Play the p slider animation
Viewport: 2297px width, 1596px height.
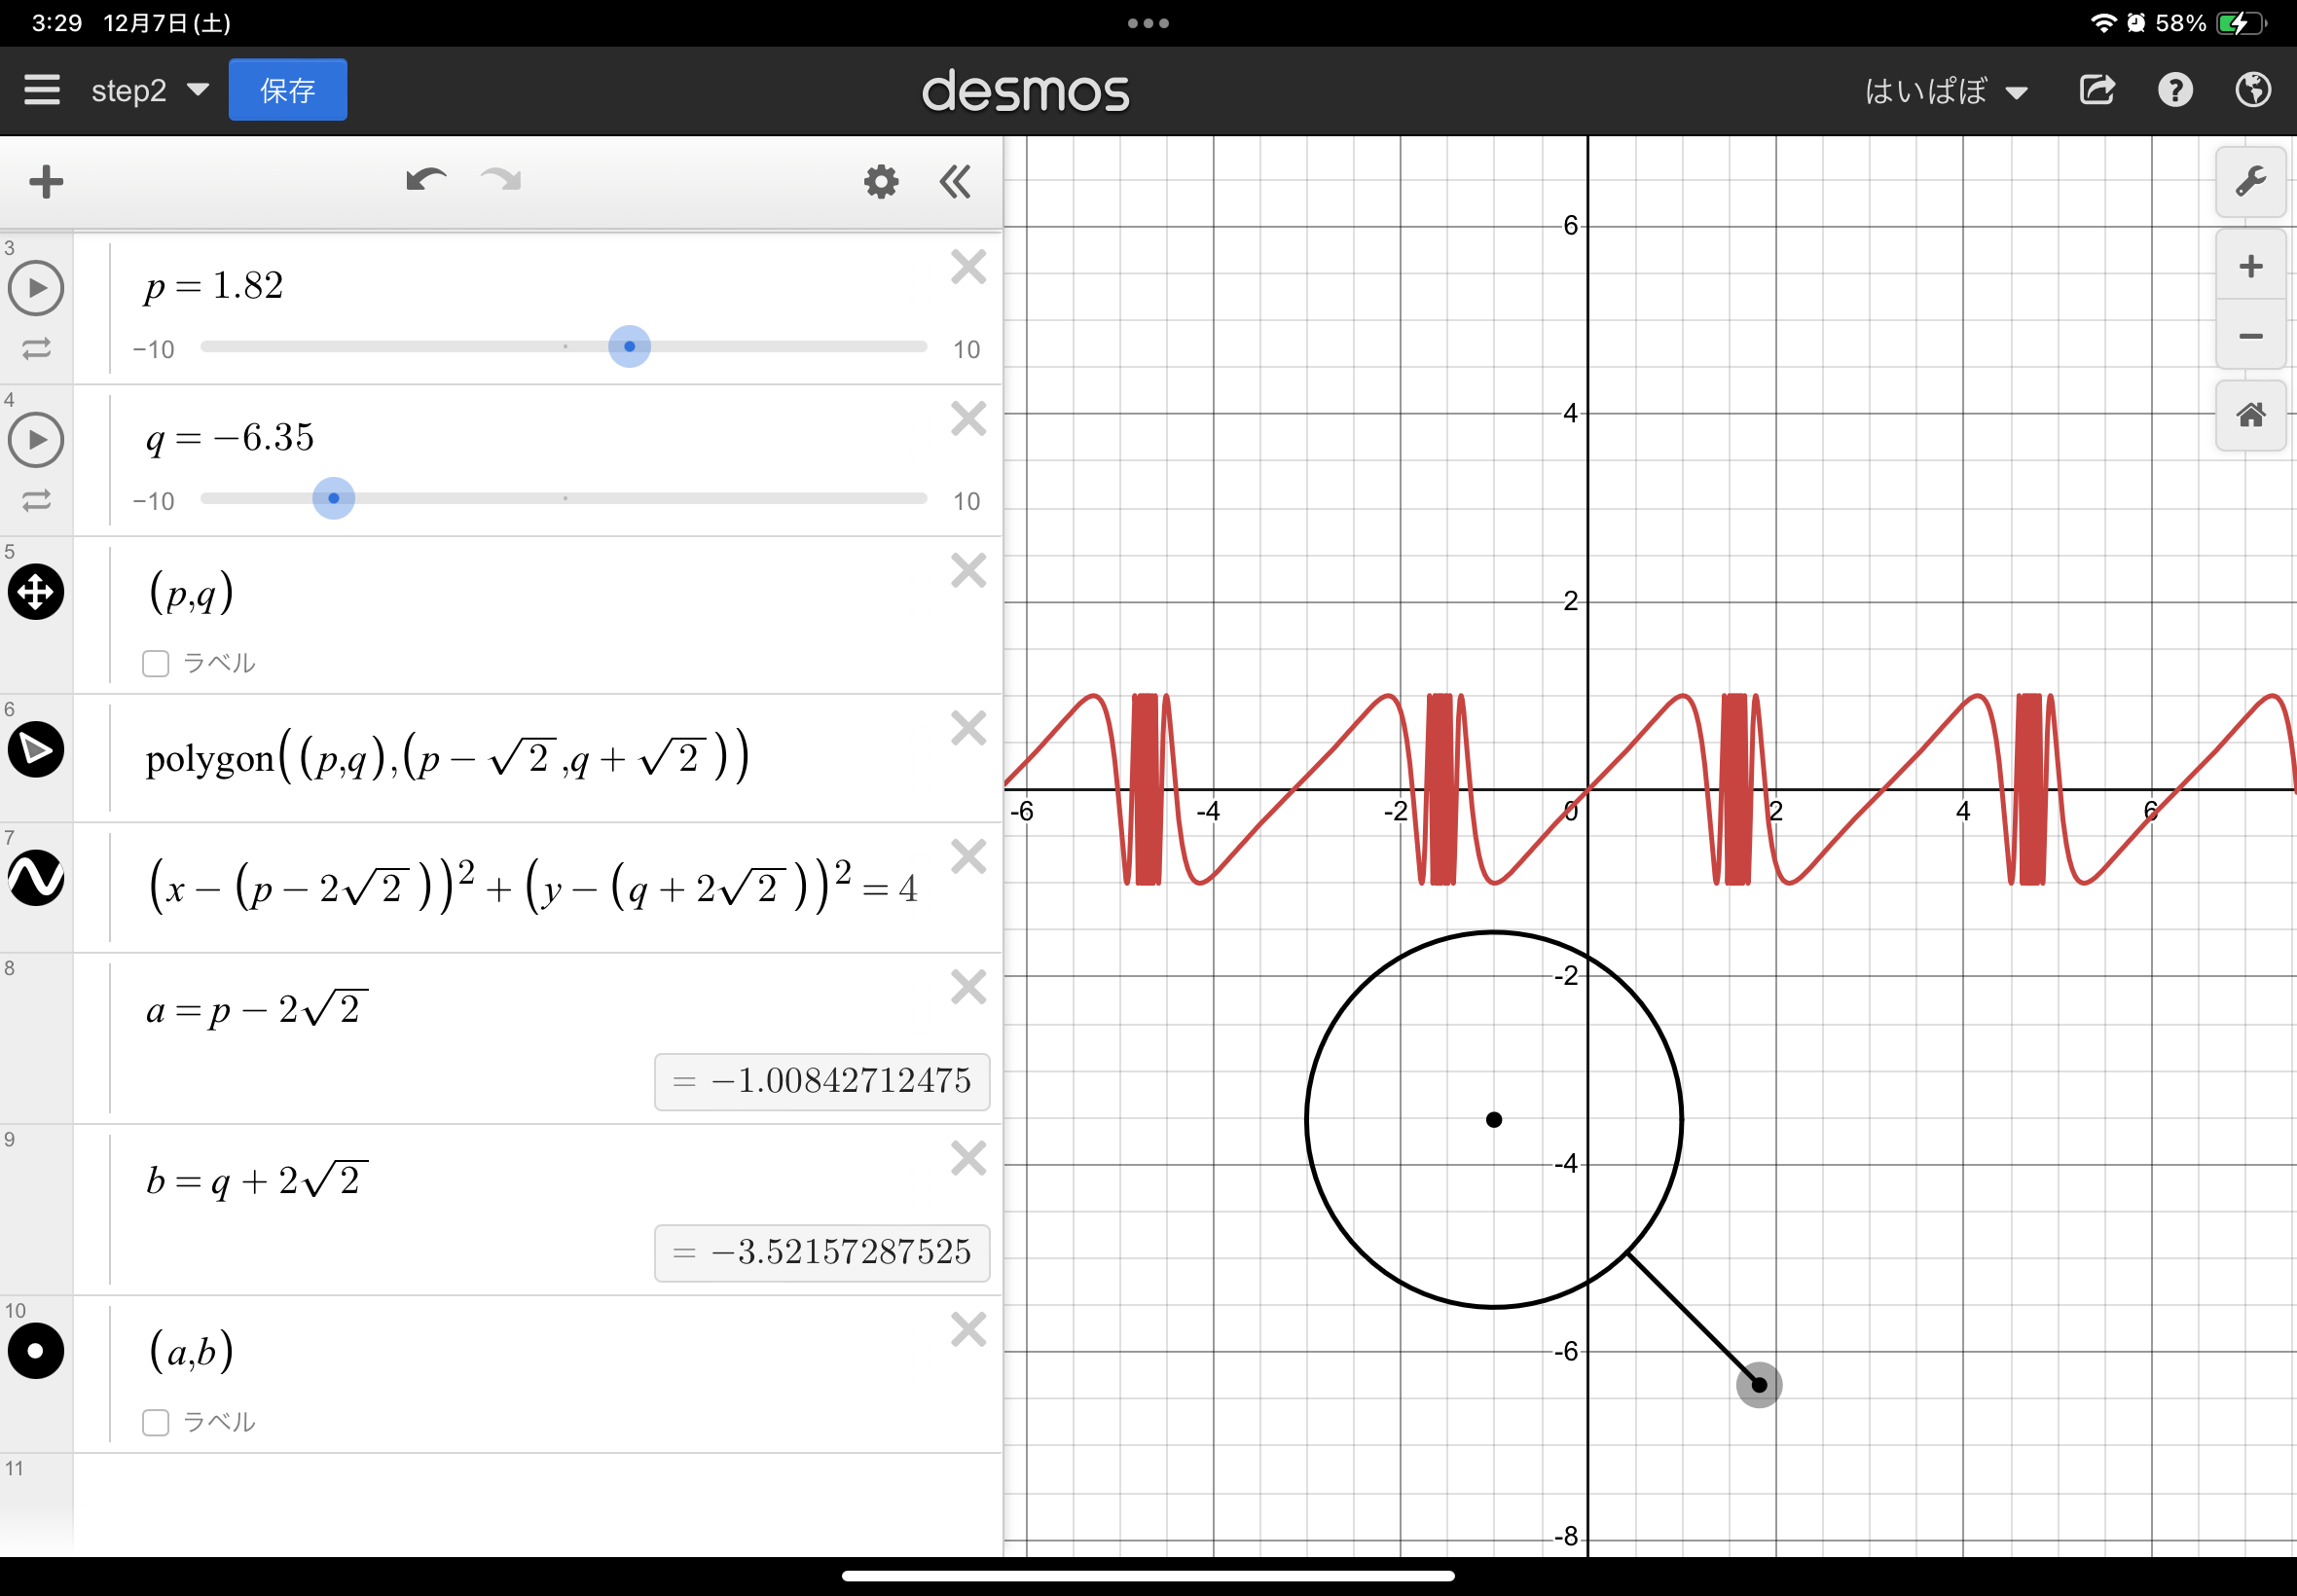point(36,288)
